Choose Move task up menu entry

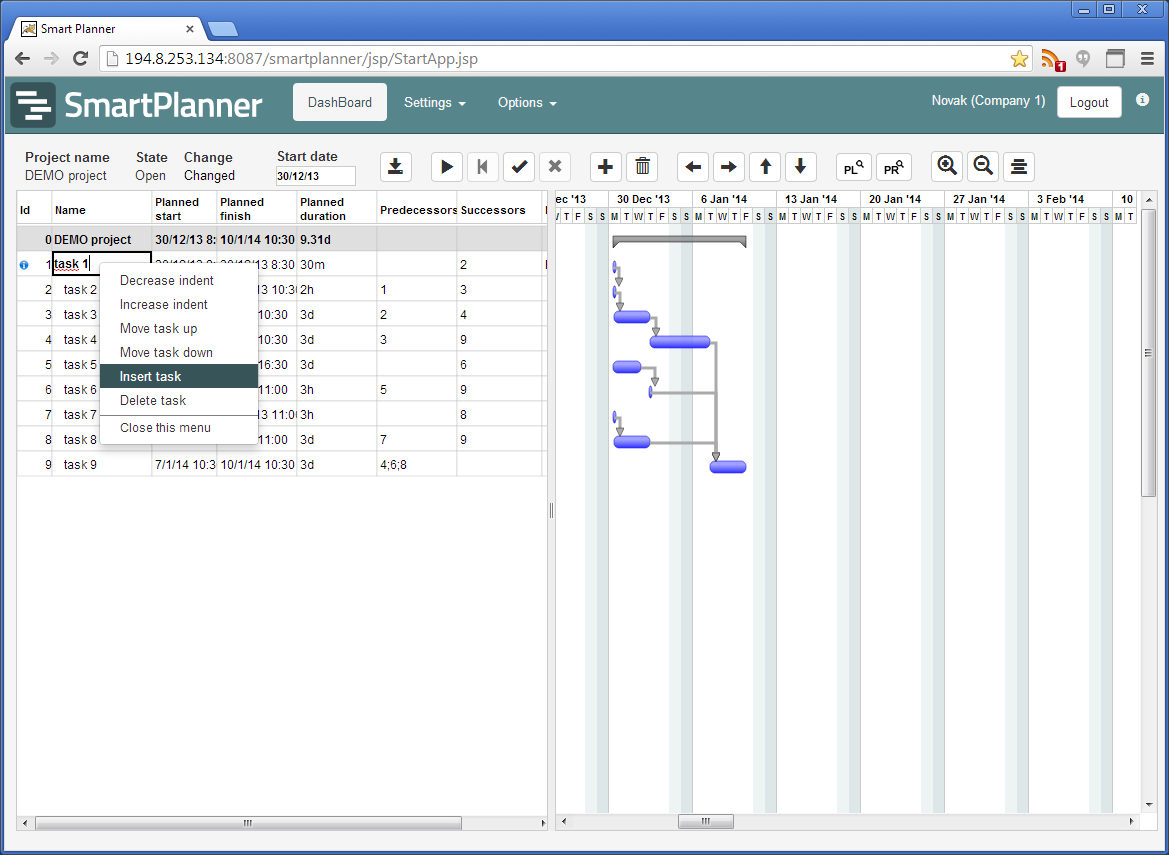coord(179,328)
